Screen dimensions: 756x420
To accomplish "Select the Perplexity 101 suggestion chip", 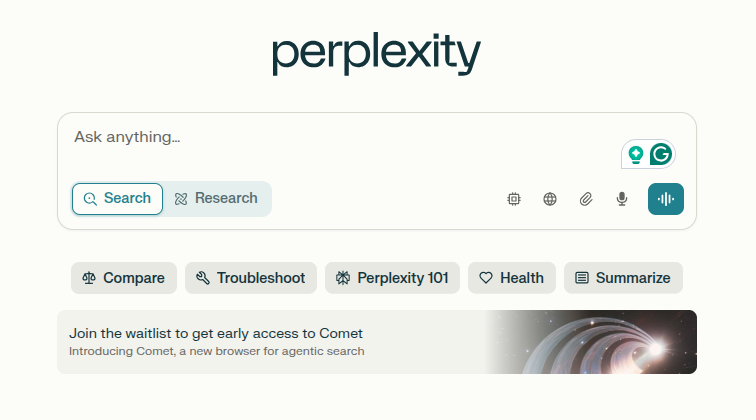I will [392, 278].
